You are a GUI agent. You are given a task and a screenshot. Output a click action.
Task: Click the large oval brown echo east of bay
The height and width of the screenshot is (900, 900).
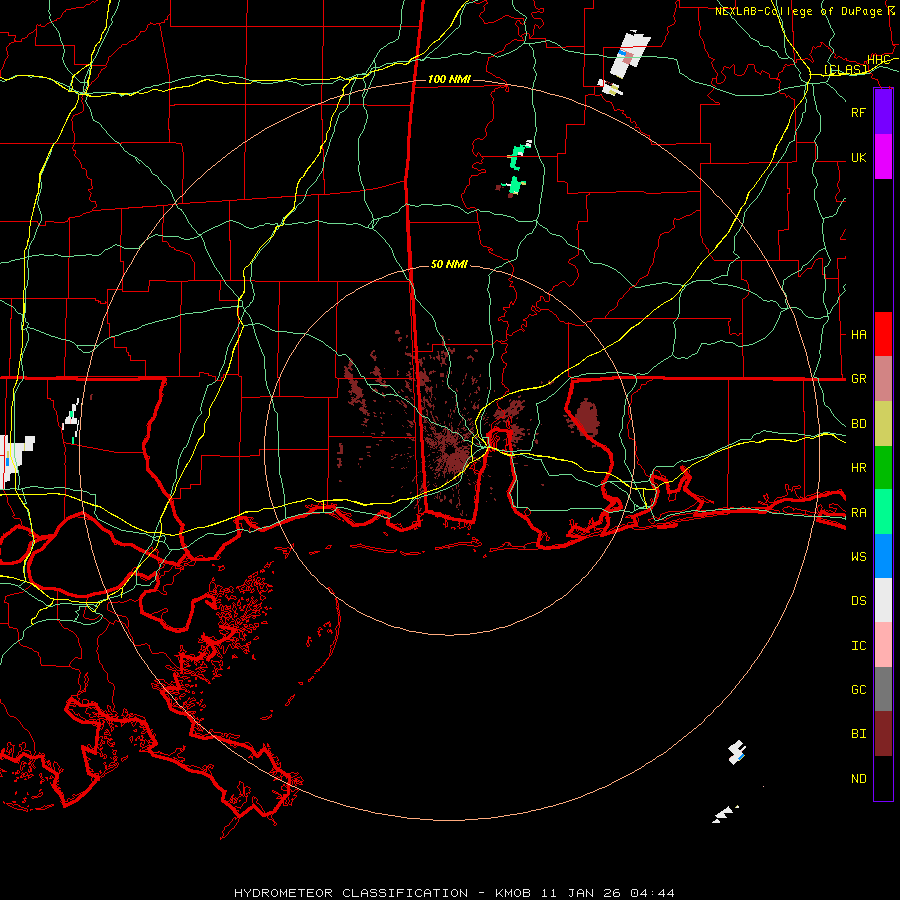[586, 416]
